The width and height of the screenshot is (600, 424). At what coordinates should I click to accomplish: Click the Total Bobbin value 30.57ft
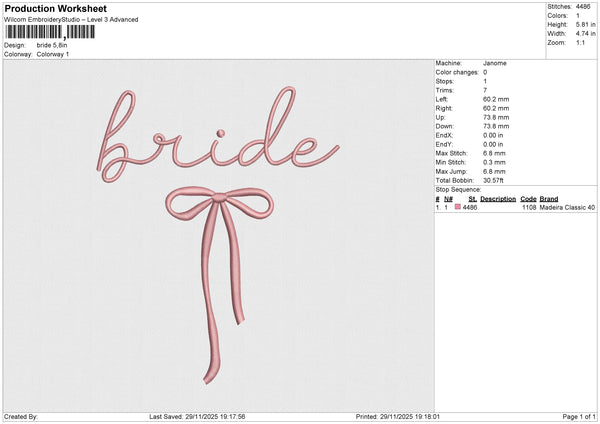pyautogui.click(x=495, y=180)
